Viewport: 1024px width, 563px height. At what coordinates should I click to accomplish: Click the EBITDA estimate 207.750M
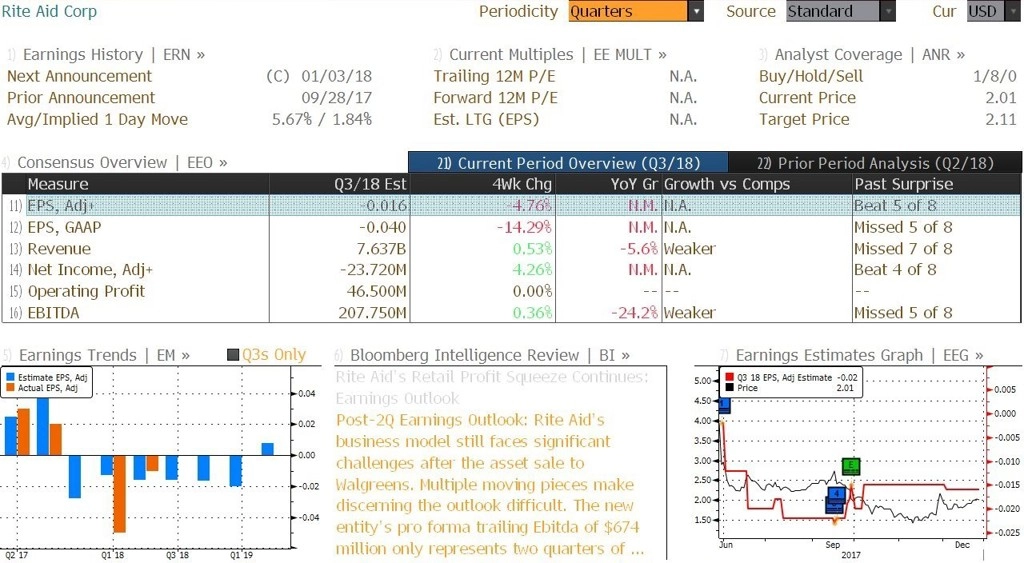click(372, 313)
